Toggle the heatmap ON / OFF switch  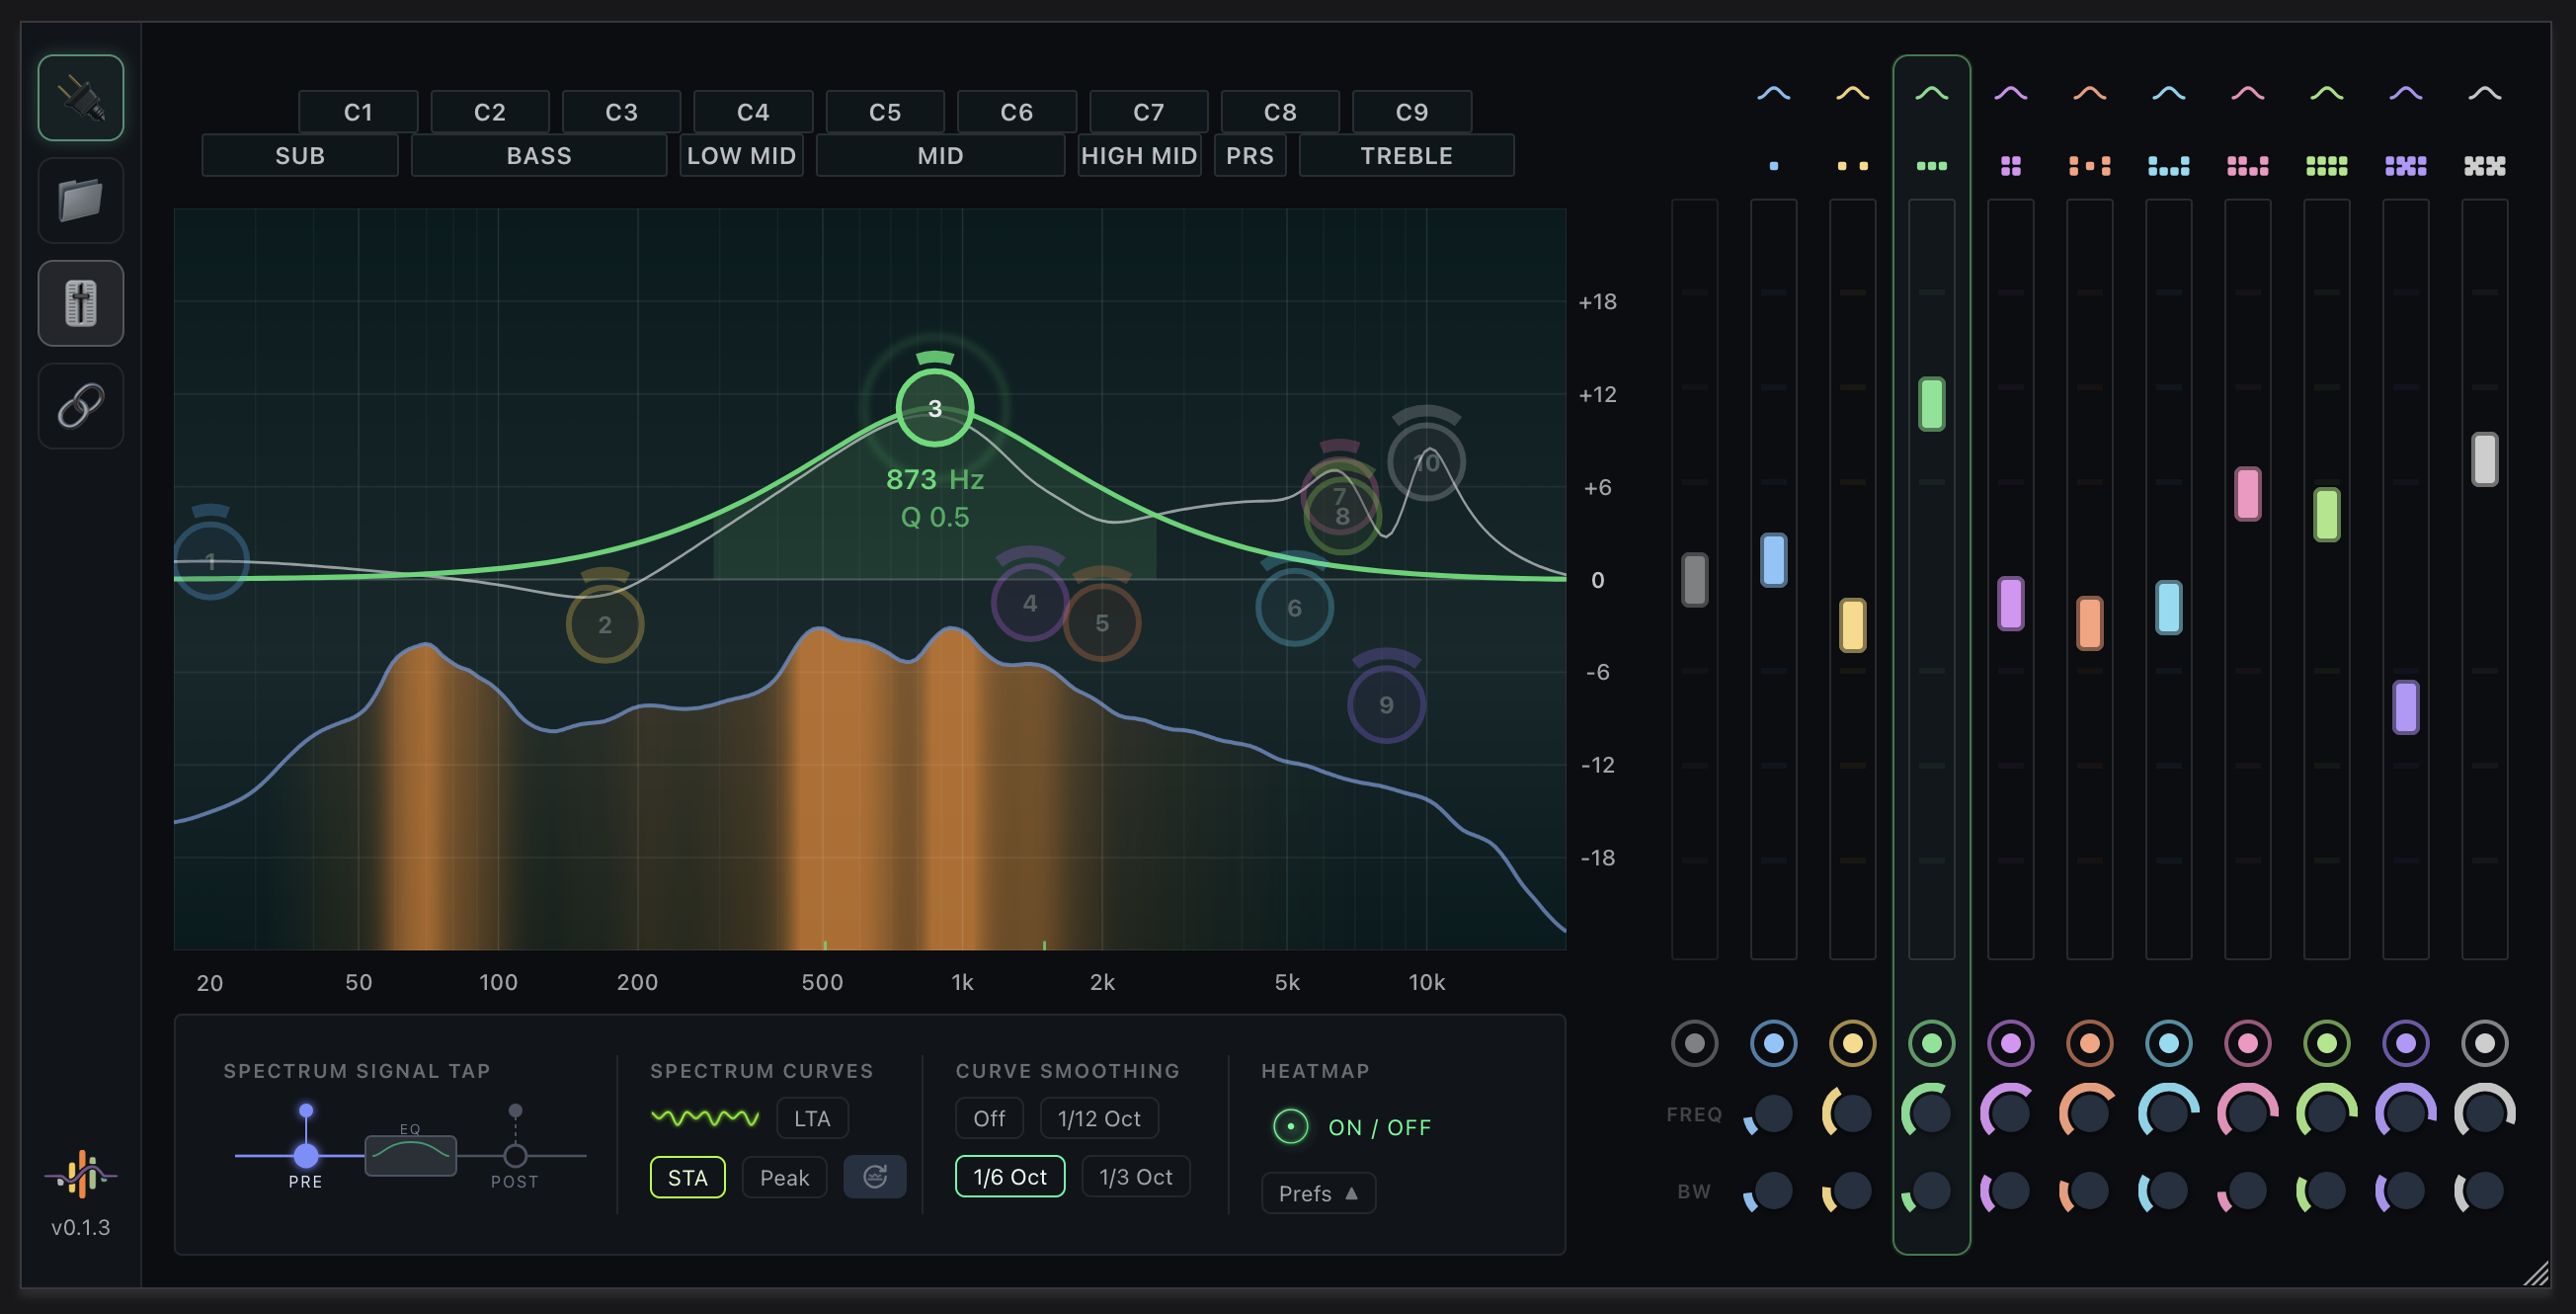1290,1127
